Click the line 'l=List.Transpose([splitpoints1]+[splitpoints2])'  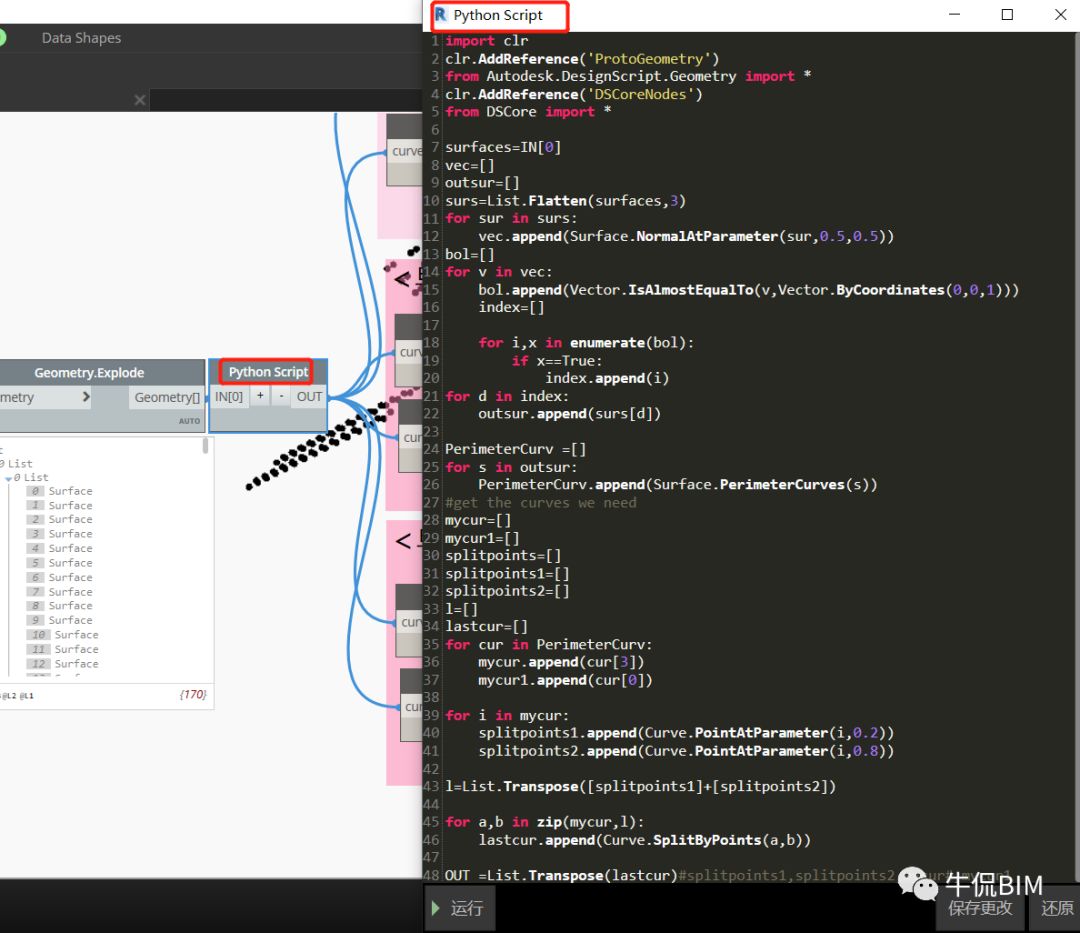click(641, 786)
